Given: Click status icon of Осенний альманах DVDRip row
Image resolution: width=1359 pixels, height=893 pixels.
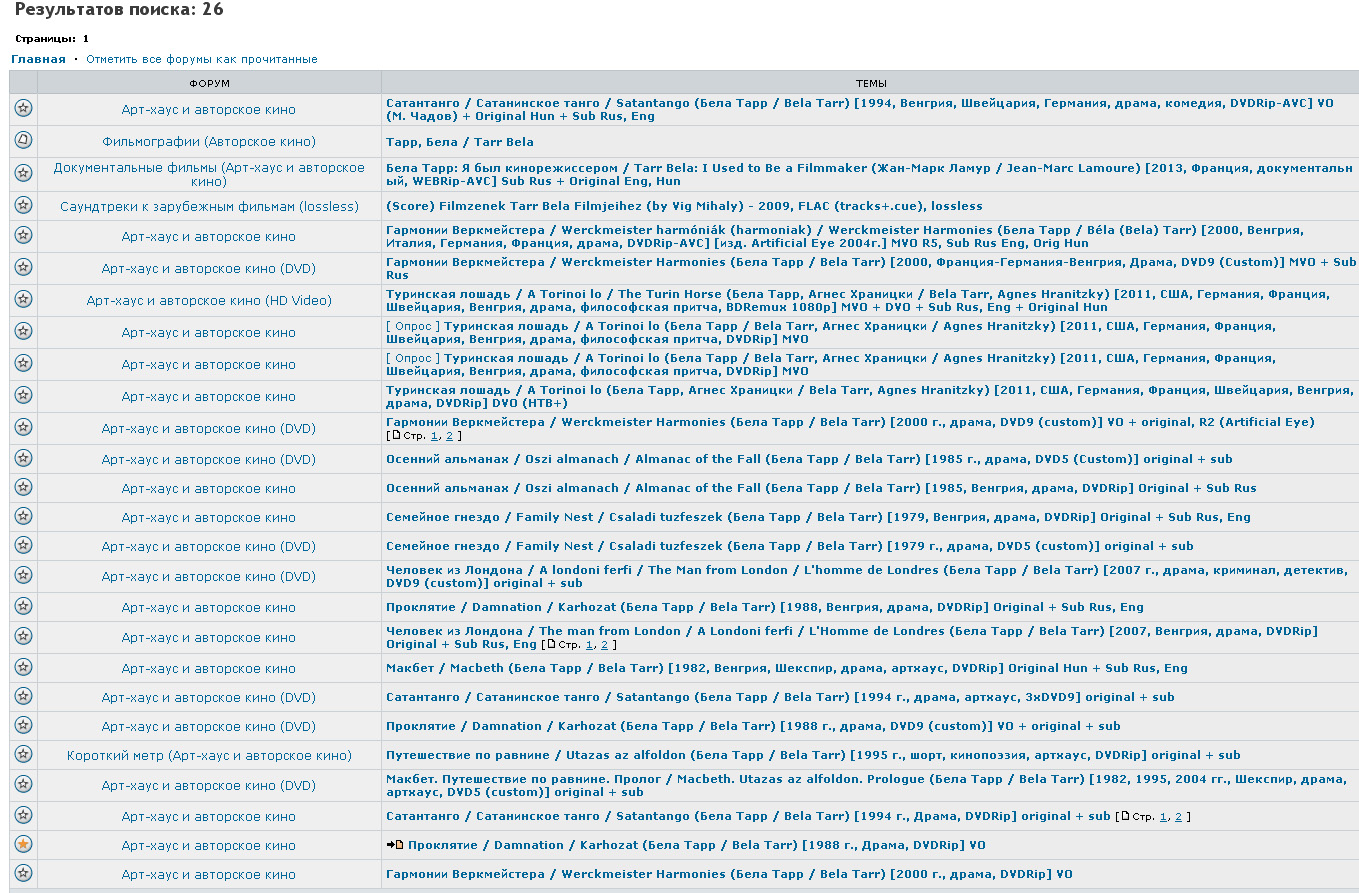Looking at the screenshot, I should pyautogui.click(x=23, y=487).
